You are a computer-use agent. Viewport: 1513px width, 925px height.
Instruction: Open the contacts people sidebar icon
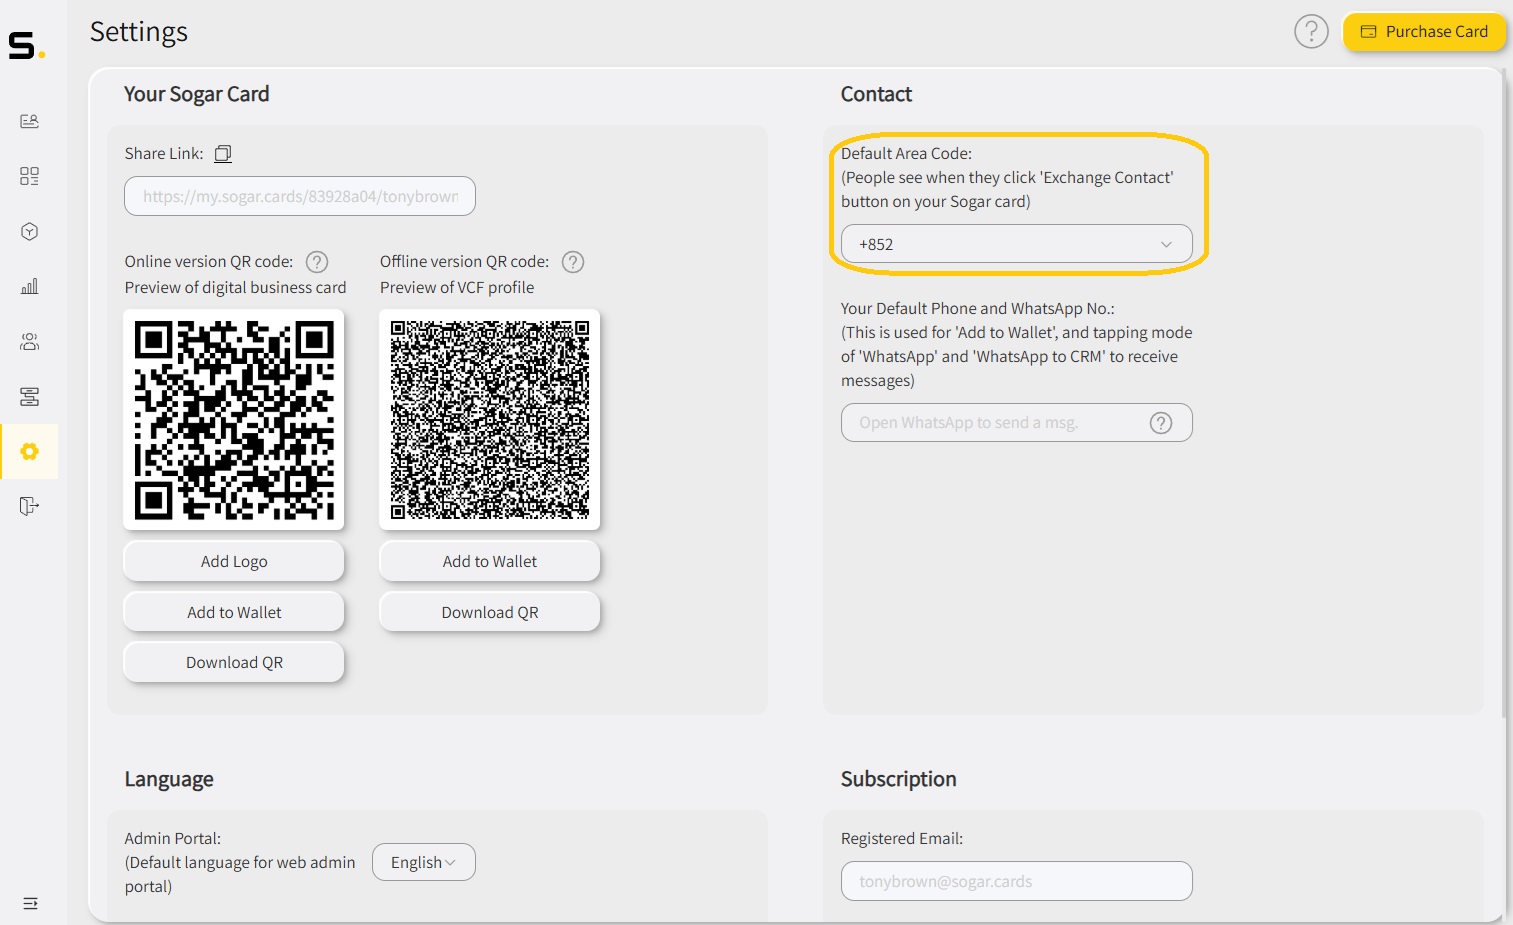(x=29, y=342)
